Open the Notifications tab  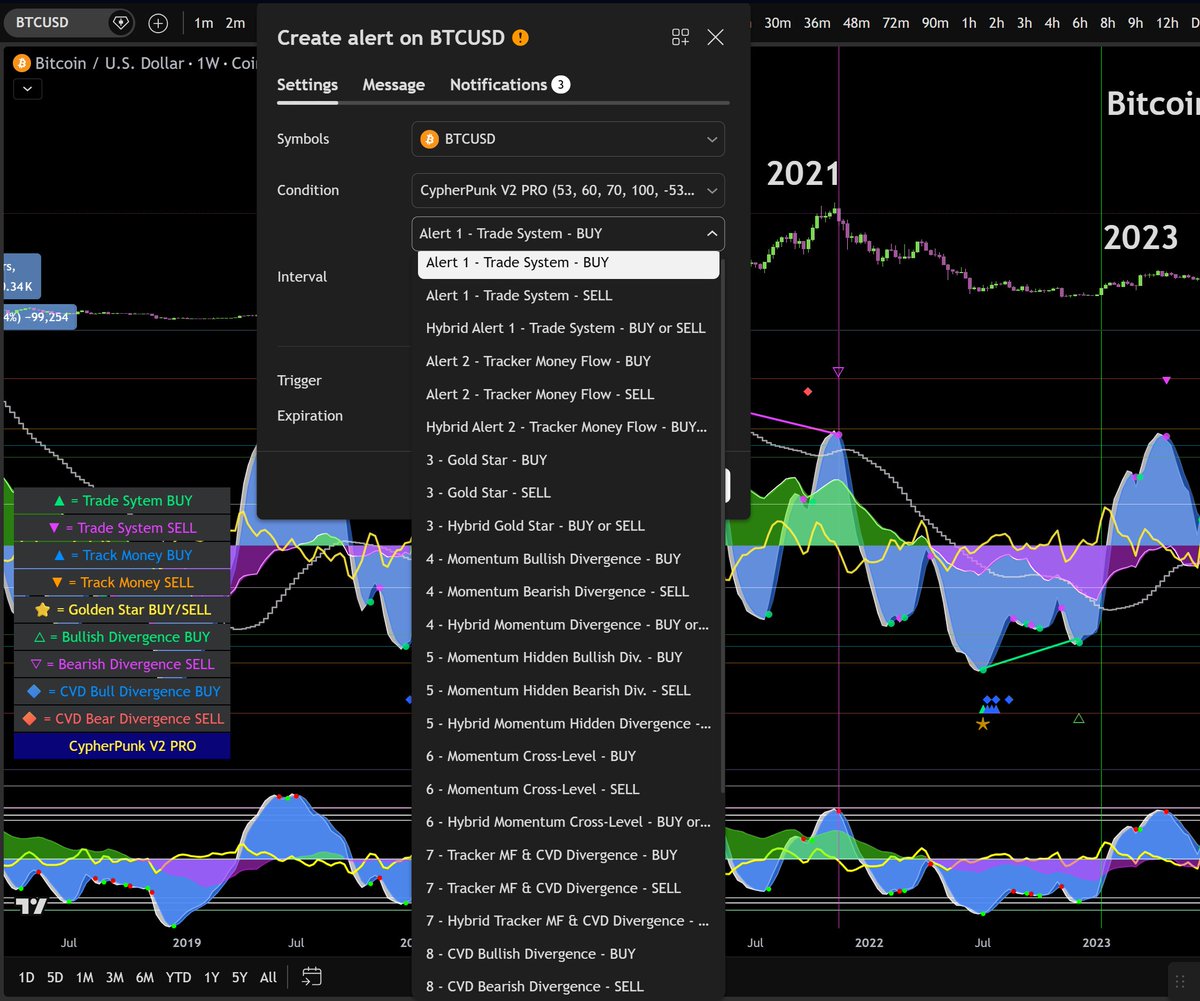(x=509, y=85)
